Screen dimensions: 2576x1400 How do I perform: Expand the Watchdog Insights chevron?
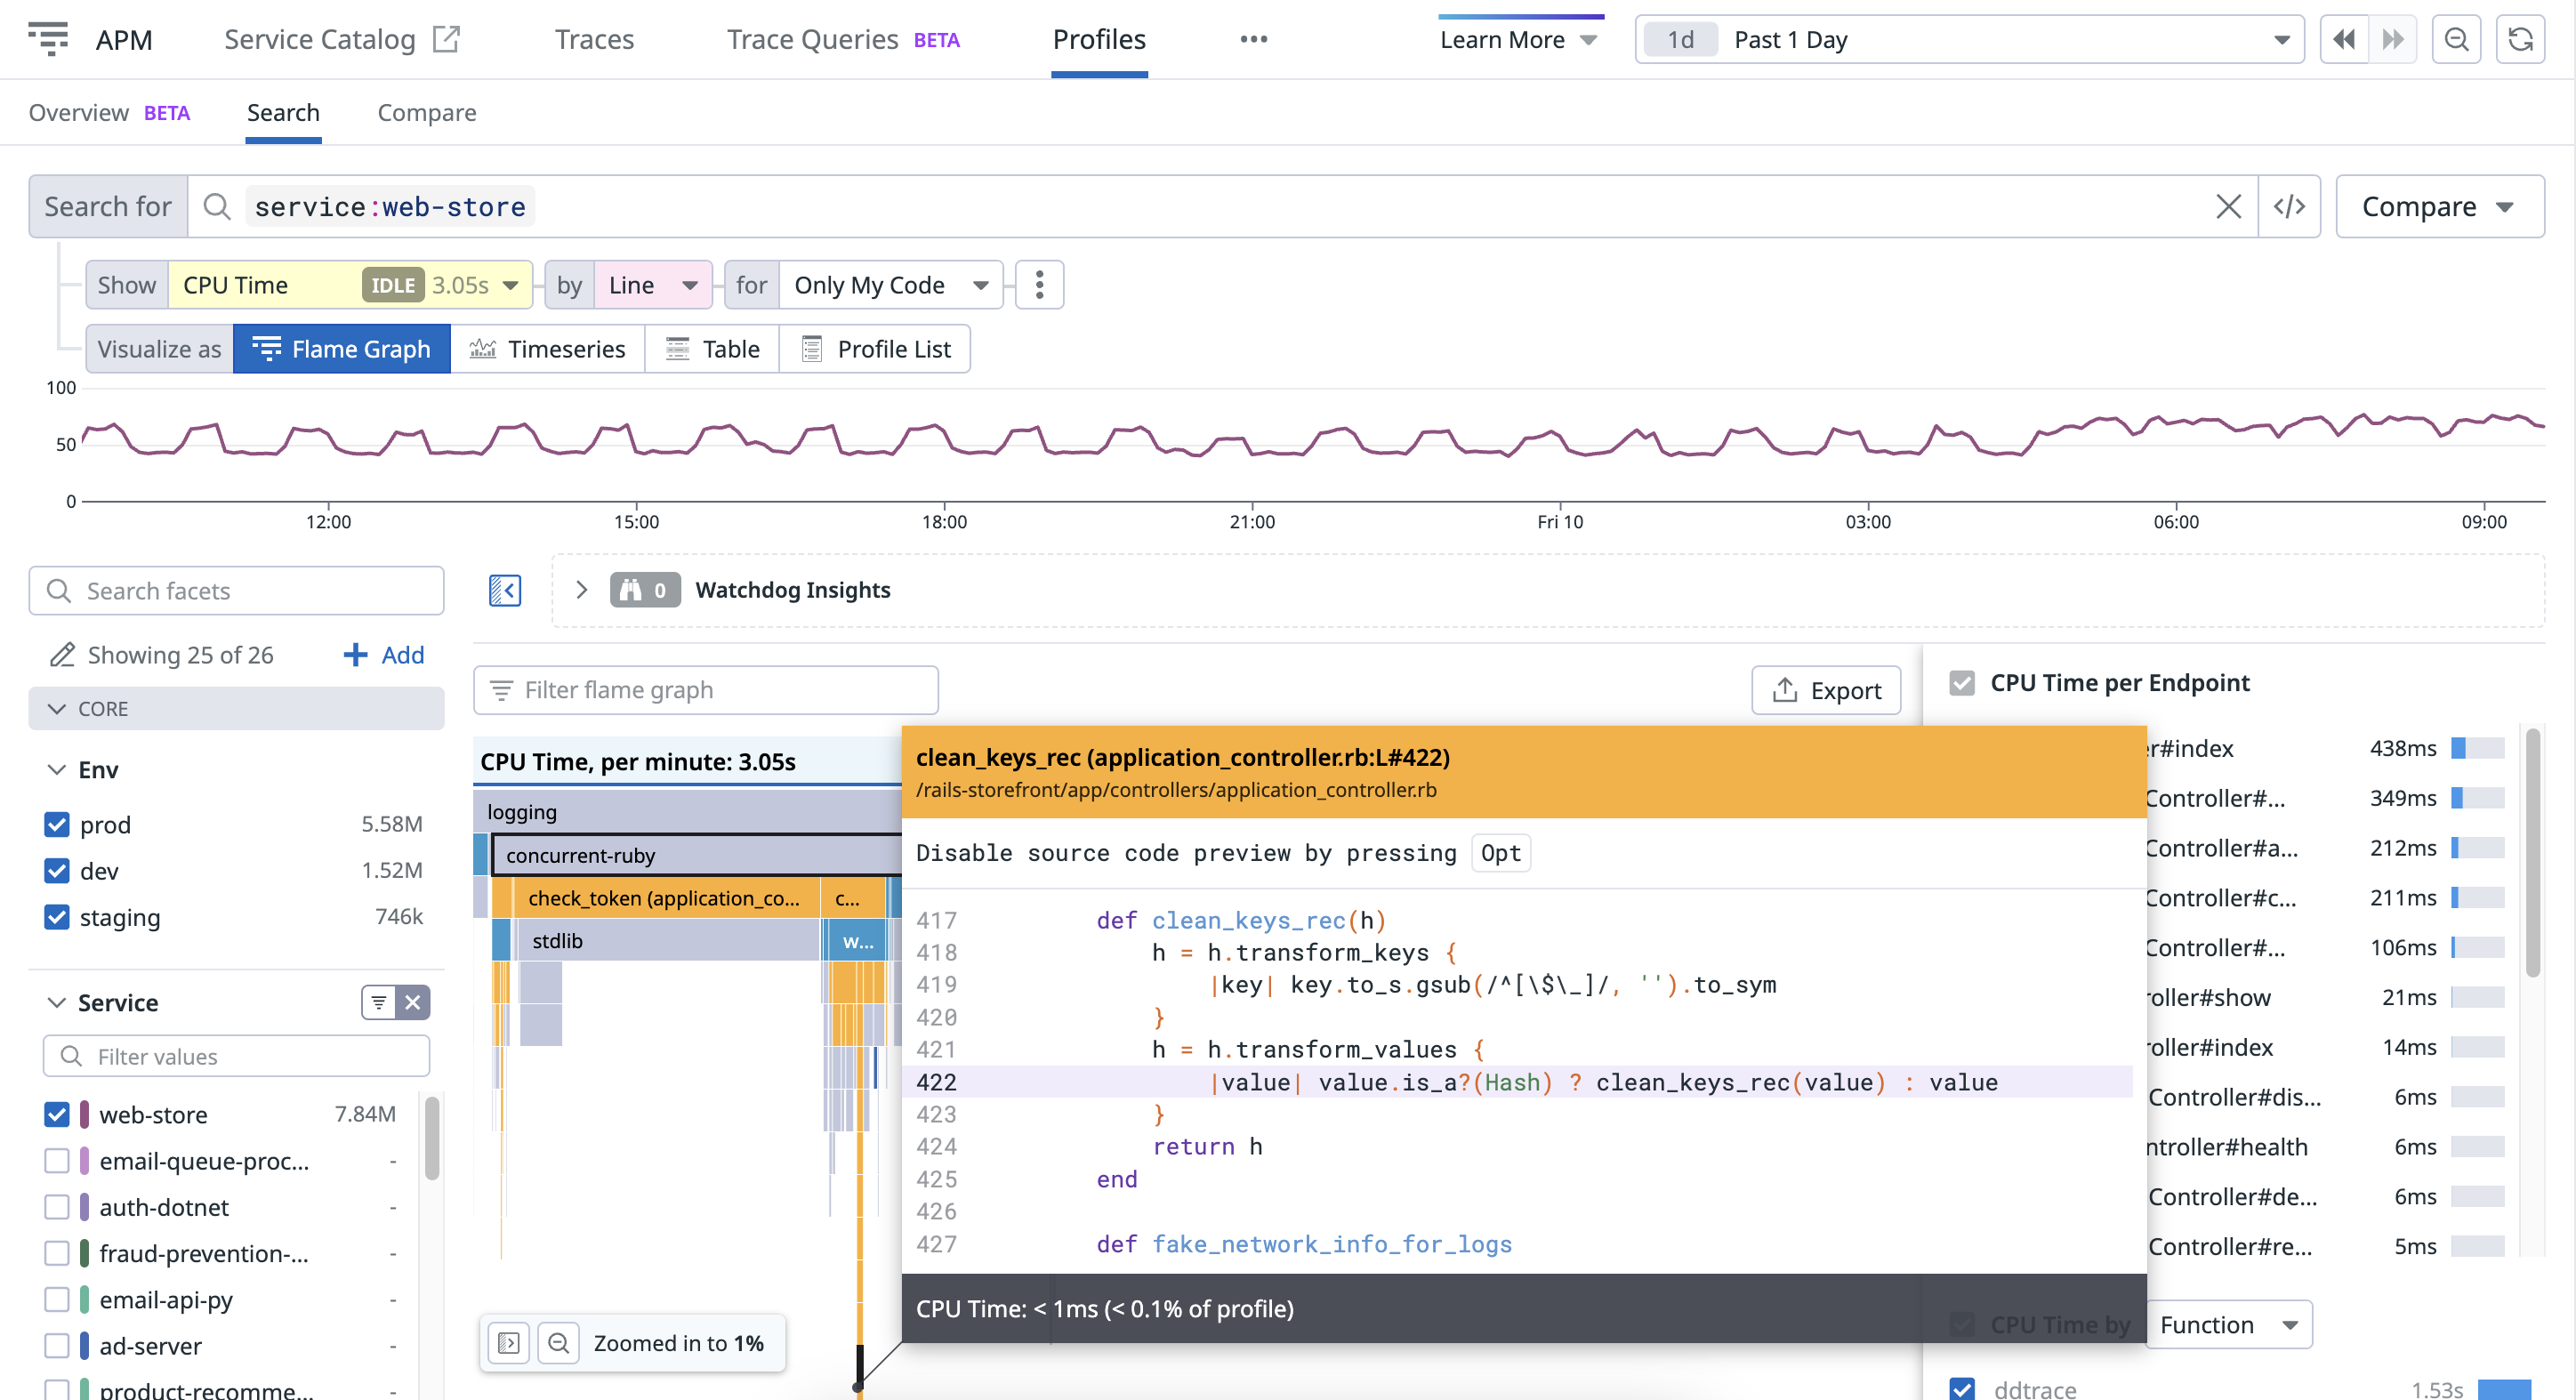pyautogui.click(x=581, y=590)
